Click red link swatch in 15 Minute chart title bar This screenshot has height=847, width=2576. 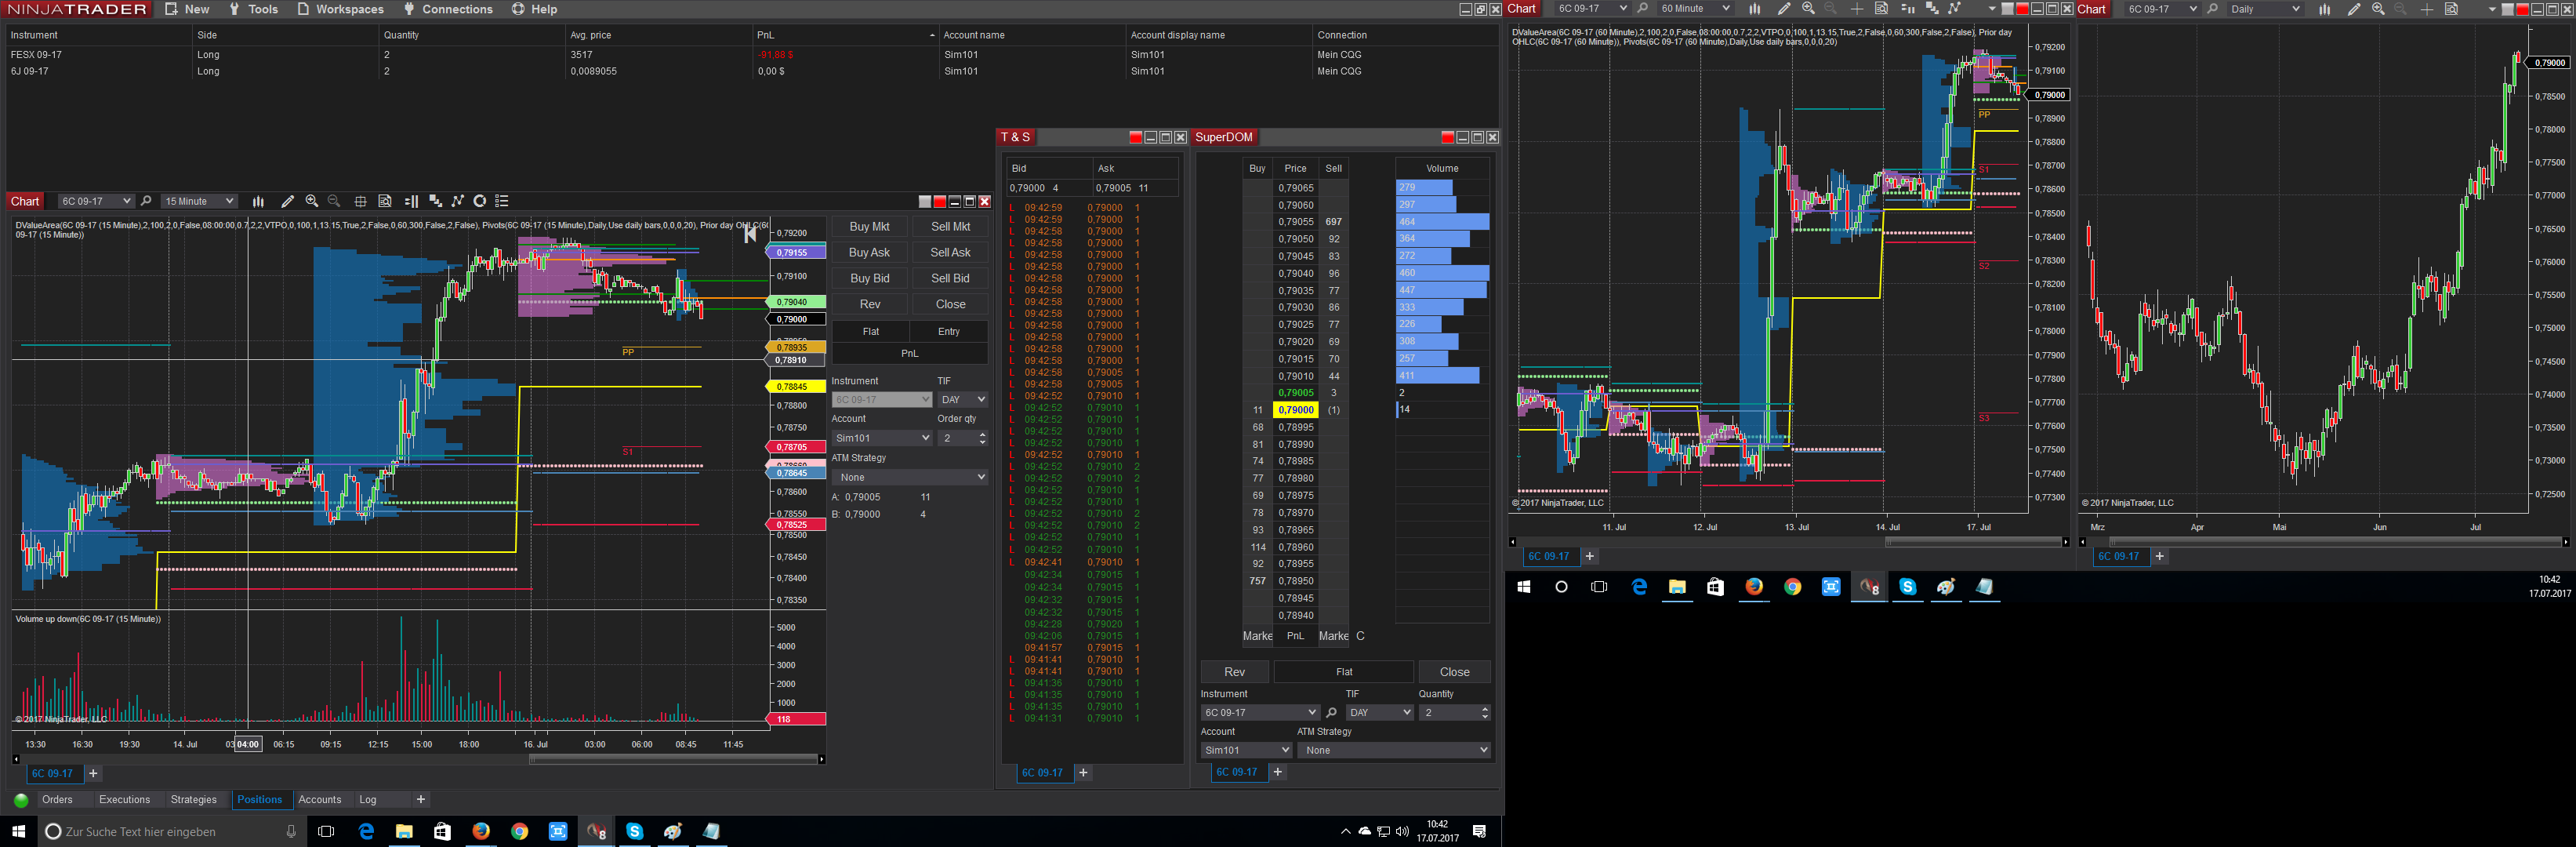[x=939, y=202]
